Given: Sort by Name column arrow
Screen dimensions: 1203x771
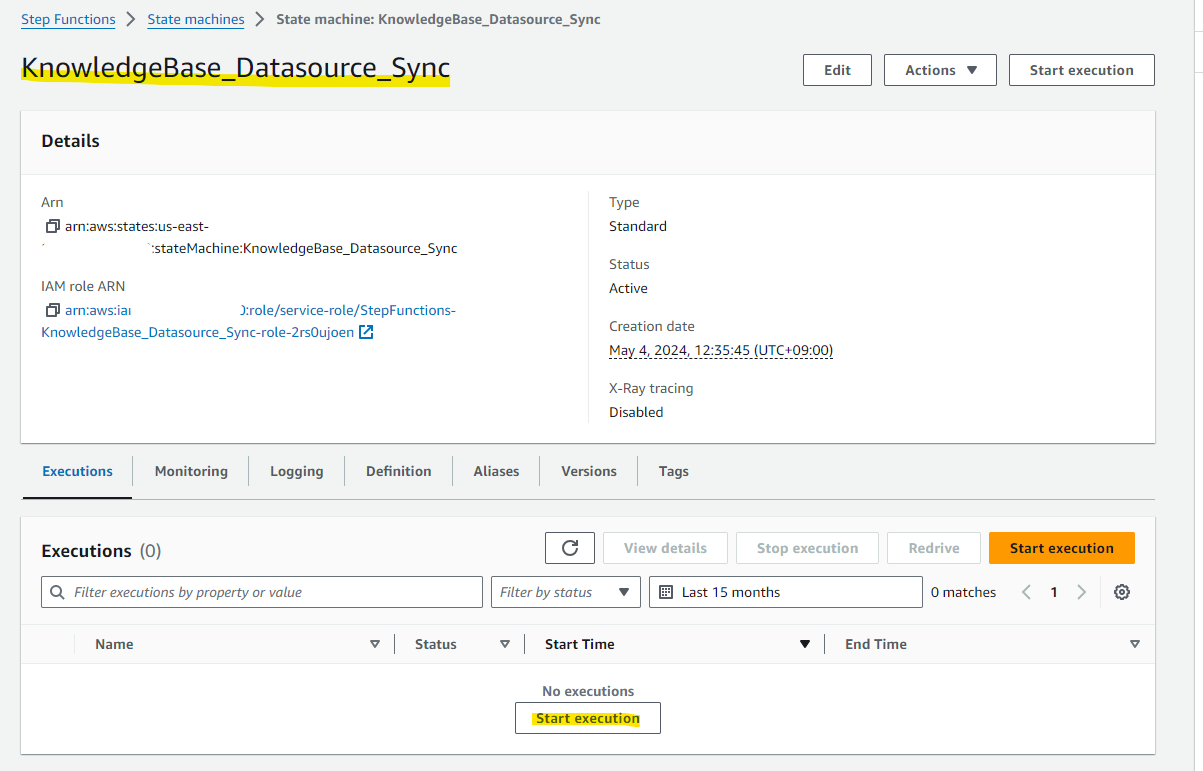Looking at the screenshot, I should tap(375, 644).
